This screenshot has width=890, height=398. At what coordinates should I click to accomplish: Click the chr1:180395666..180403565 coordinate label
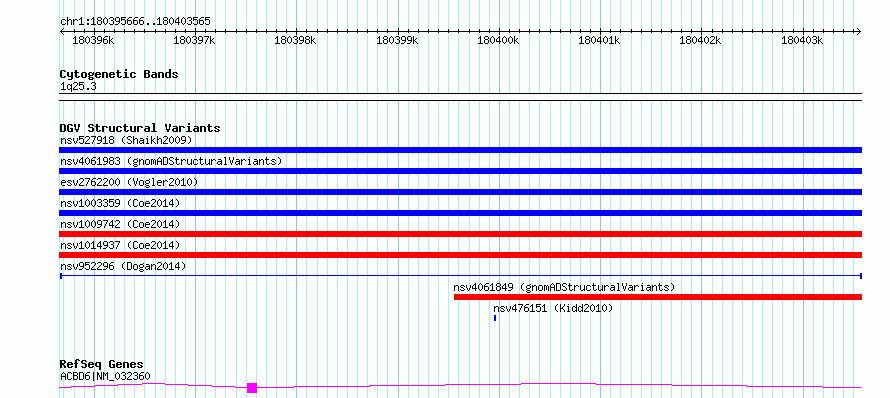(135, 22)
